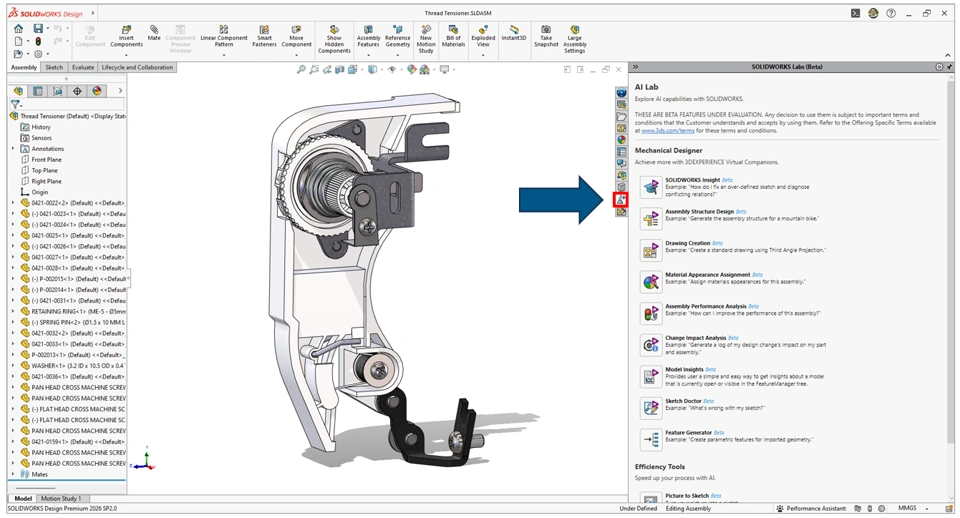Select the Assembly ribbon tab

pyautogui.click(x=24, y=67)
